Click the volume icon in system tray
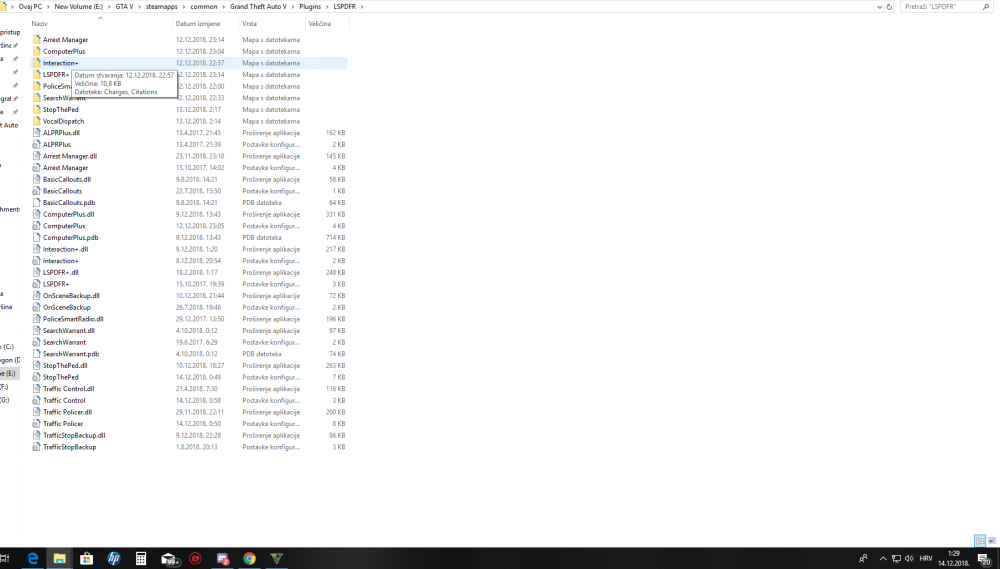This screenshot has height=569, width=1000. [x=909, y=559]
